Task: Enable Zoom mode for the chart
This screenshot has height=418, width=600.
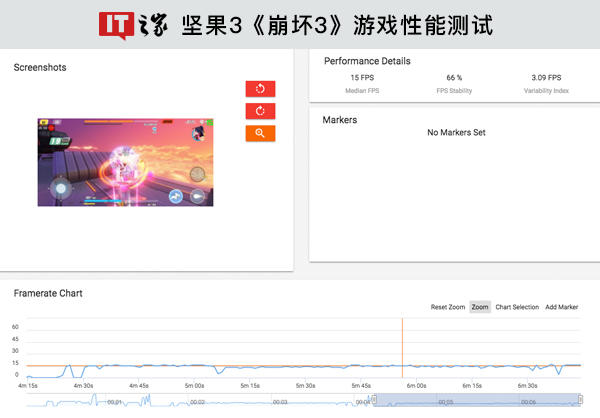Action: pos(480,307)
